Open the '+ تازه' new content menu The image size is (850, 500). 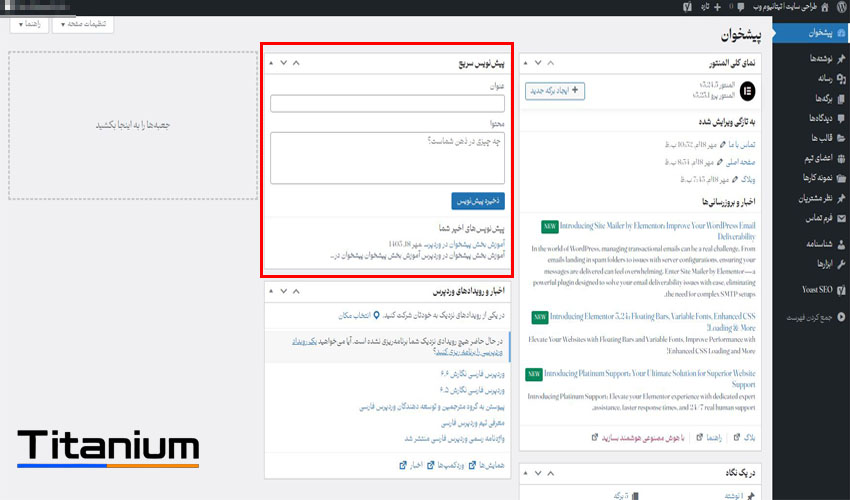(712, 7)
